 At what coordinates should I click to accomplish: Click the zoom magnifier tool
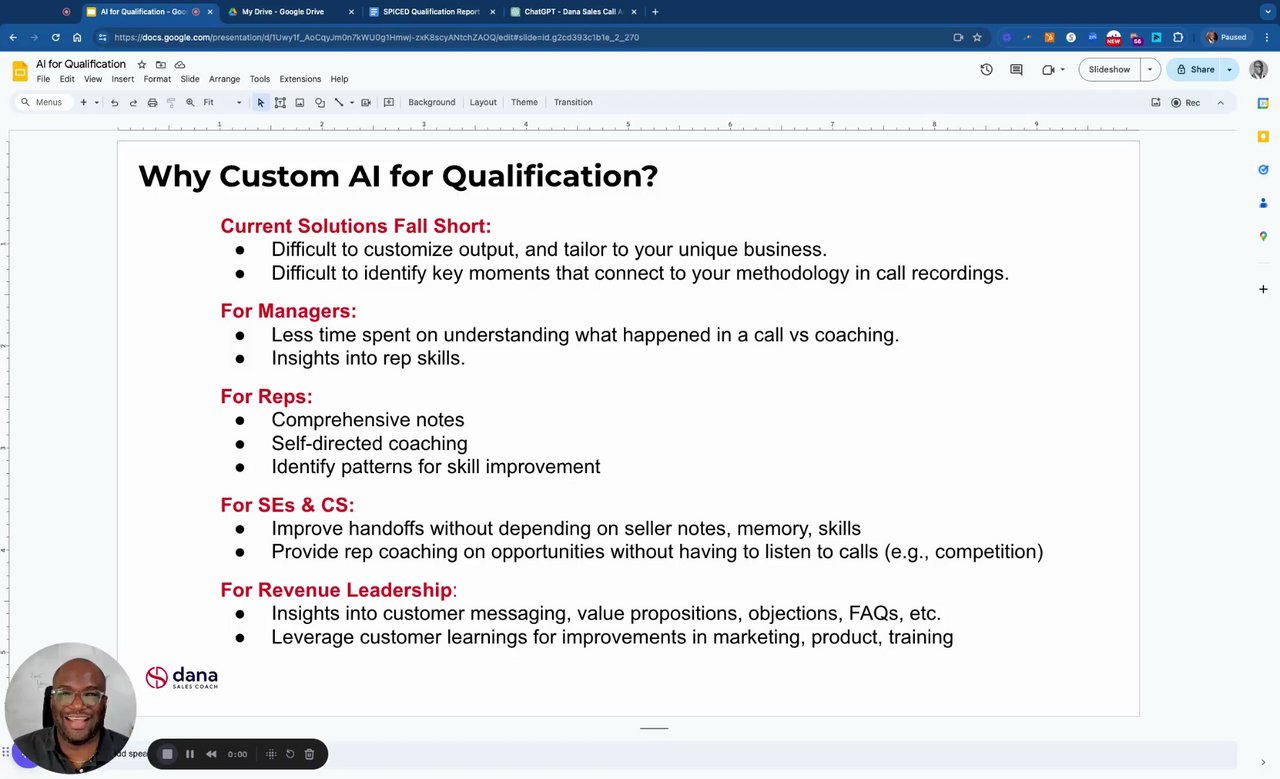tap(190, 102)
